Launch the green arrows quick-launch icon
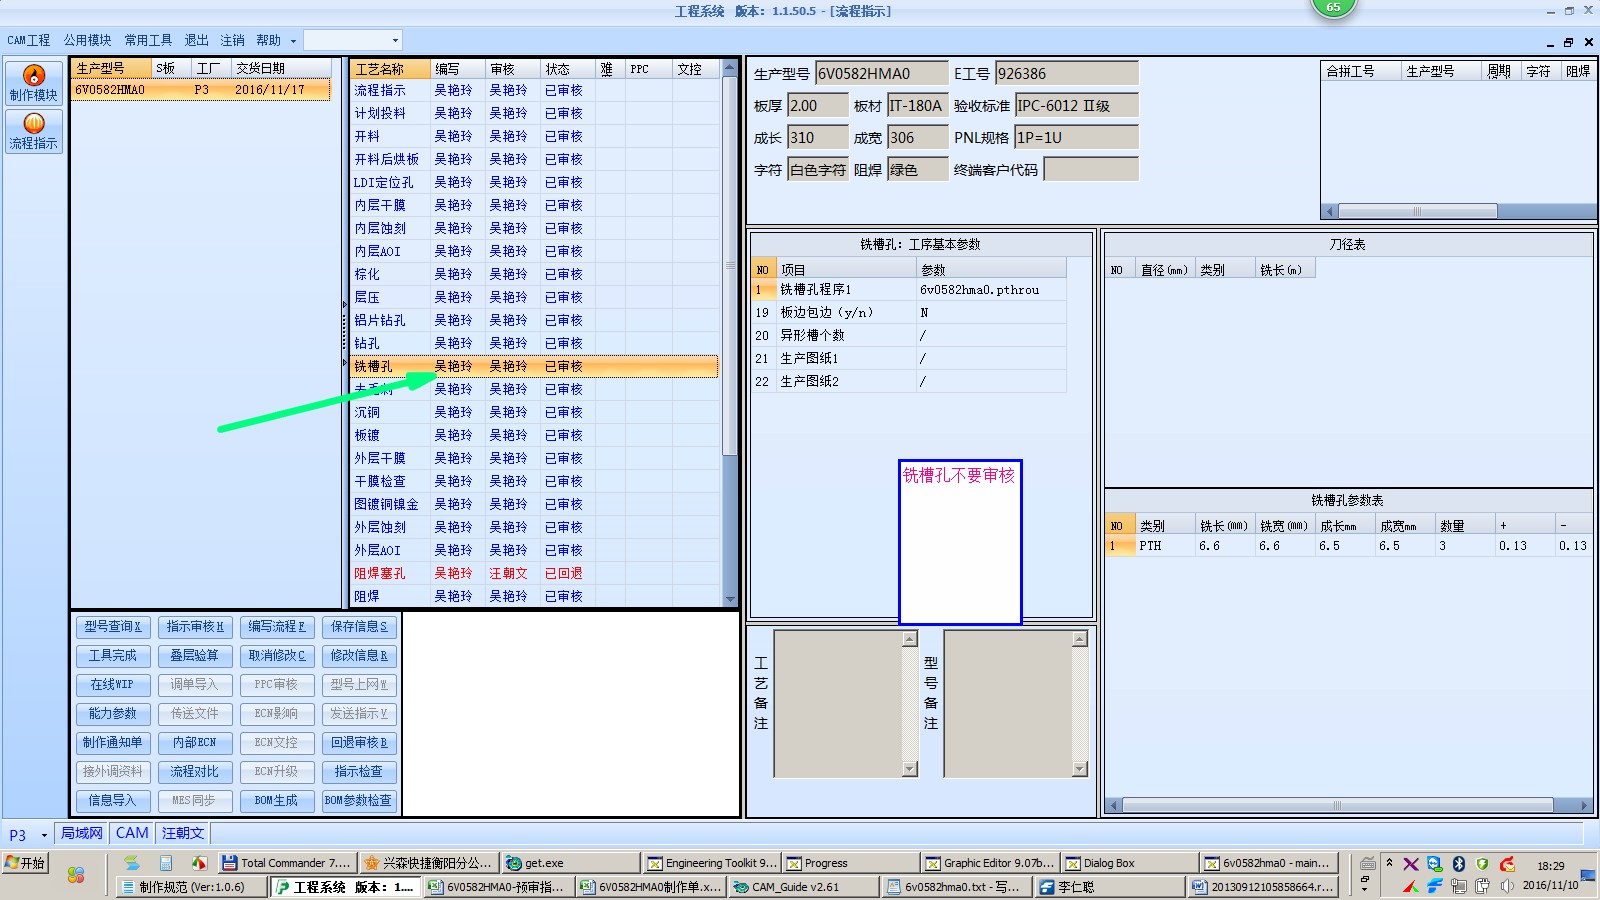 132,863
